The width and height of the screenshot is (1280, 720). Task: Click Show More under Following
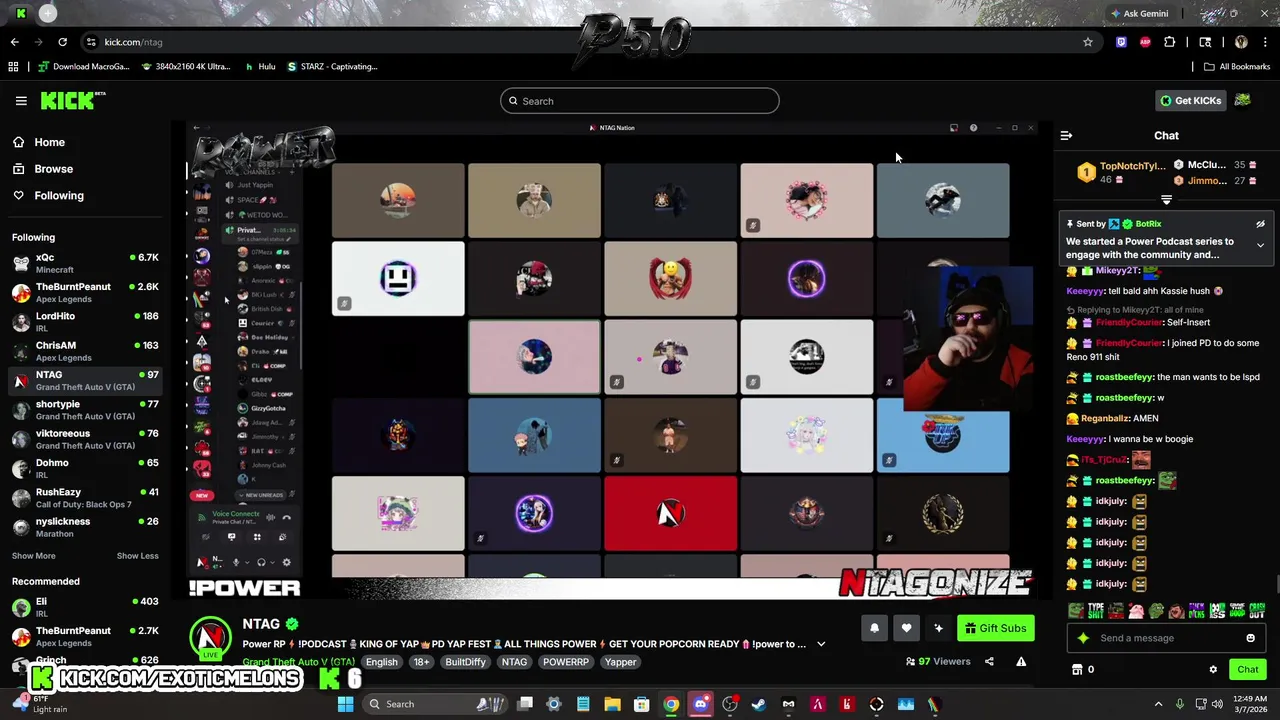(34, 556)
